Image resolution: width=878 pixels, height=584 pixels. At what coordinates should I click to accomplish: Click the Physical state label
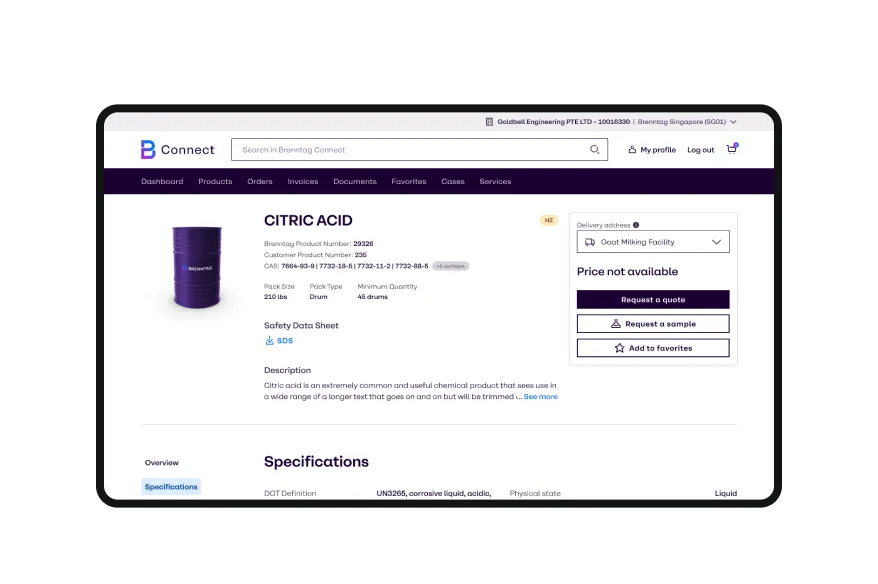point(535,493)
